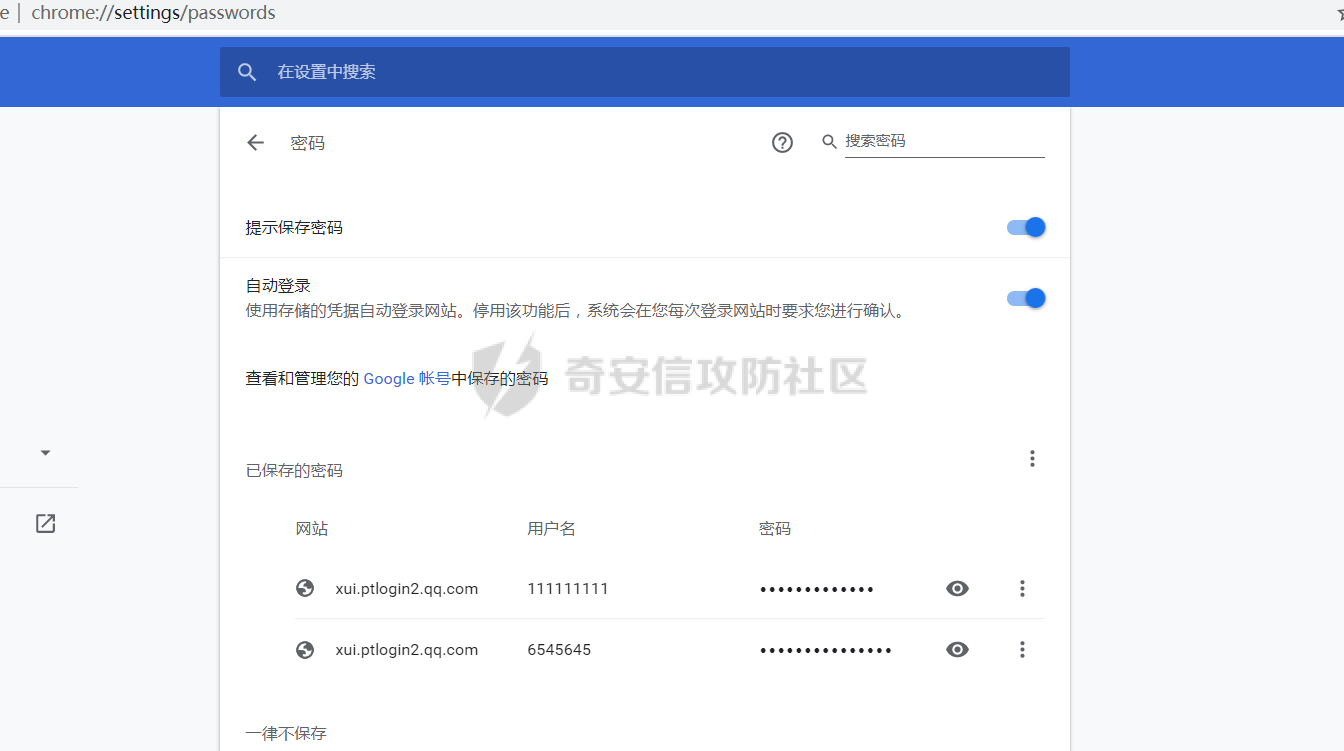This screenshot has height=751, width=1344.
Task: Open the more actions menu for user 111111111
Action: coord(1022,589)
